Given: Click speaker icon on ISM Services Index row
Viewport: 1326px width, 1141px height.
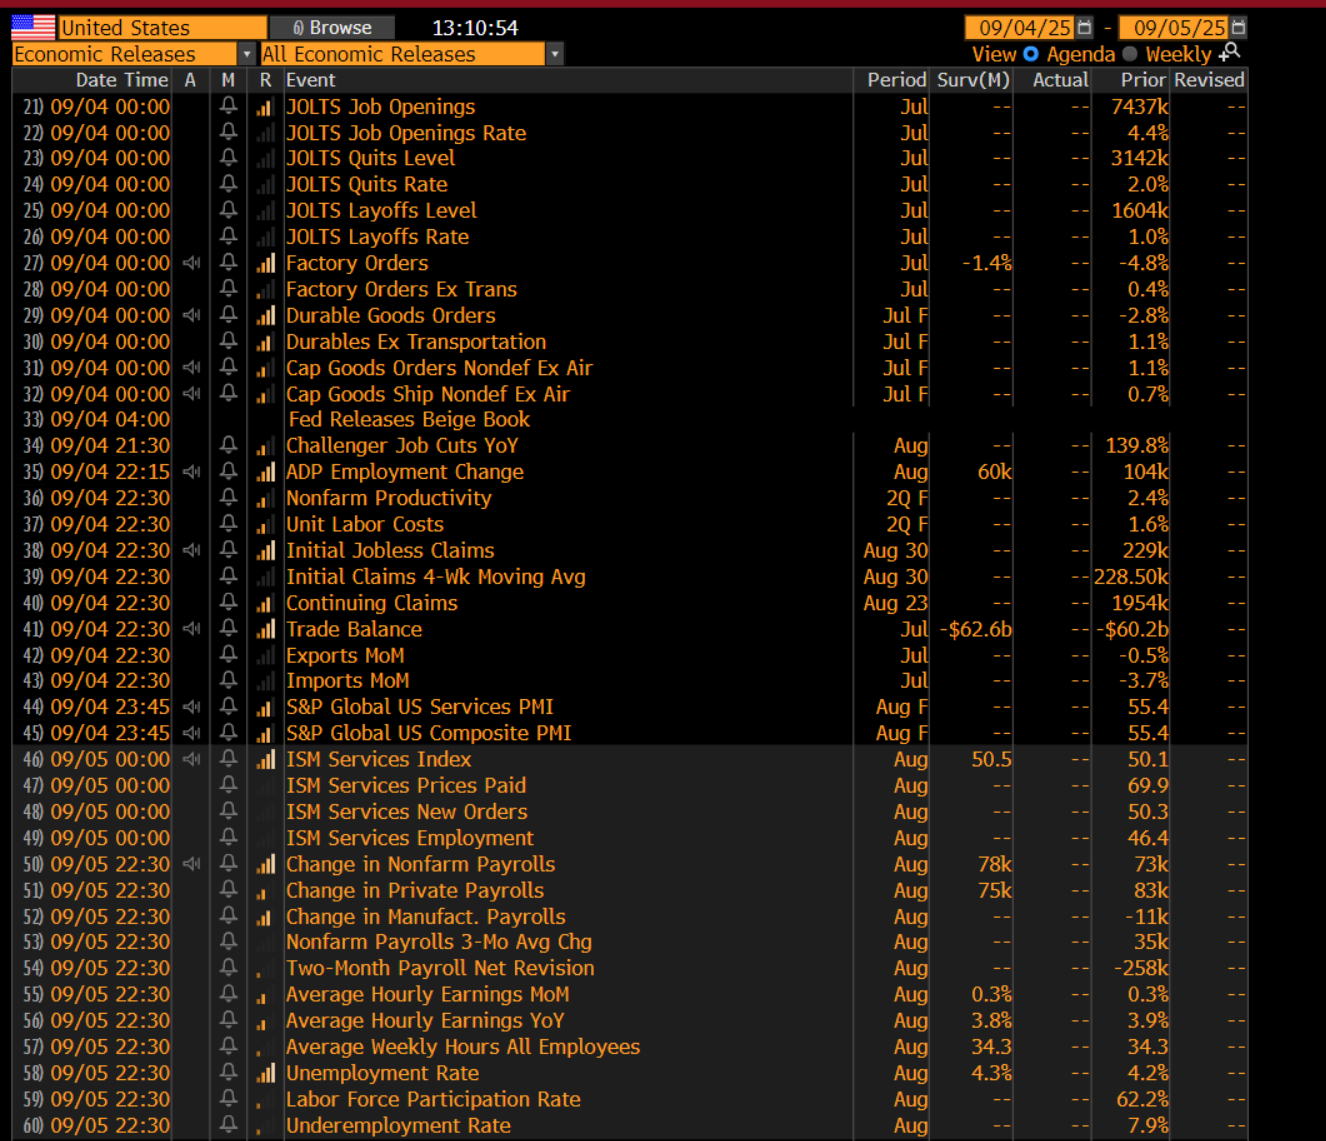Looking at the screenshot, I should 192,759.
